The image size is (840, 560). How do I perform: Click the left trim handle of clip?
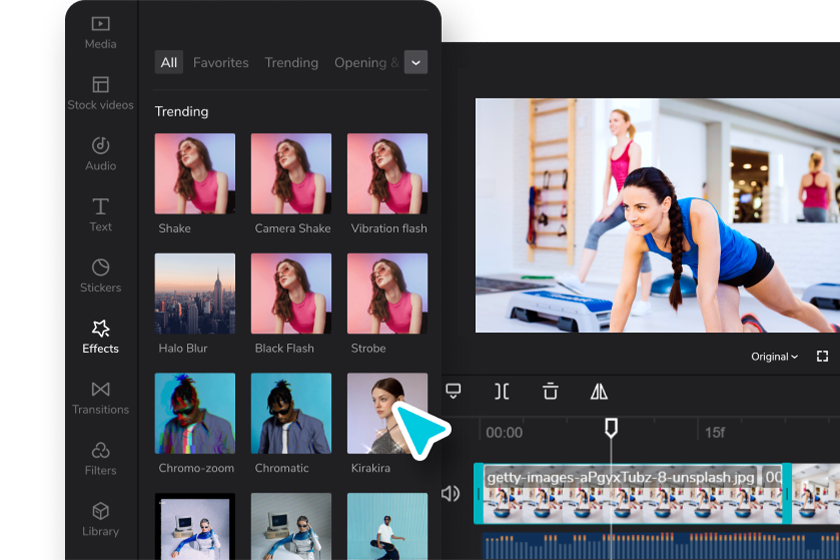(478, 494)
